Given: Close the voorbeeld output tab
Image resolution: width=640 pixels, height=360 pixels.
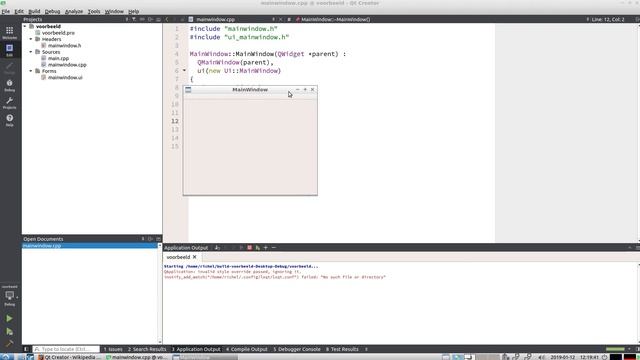Looking at the screenshot, I should [x=195, y=257].
